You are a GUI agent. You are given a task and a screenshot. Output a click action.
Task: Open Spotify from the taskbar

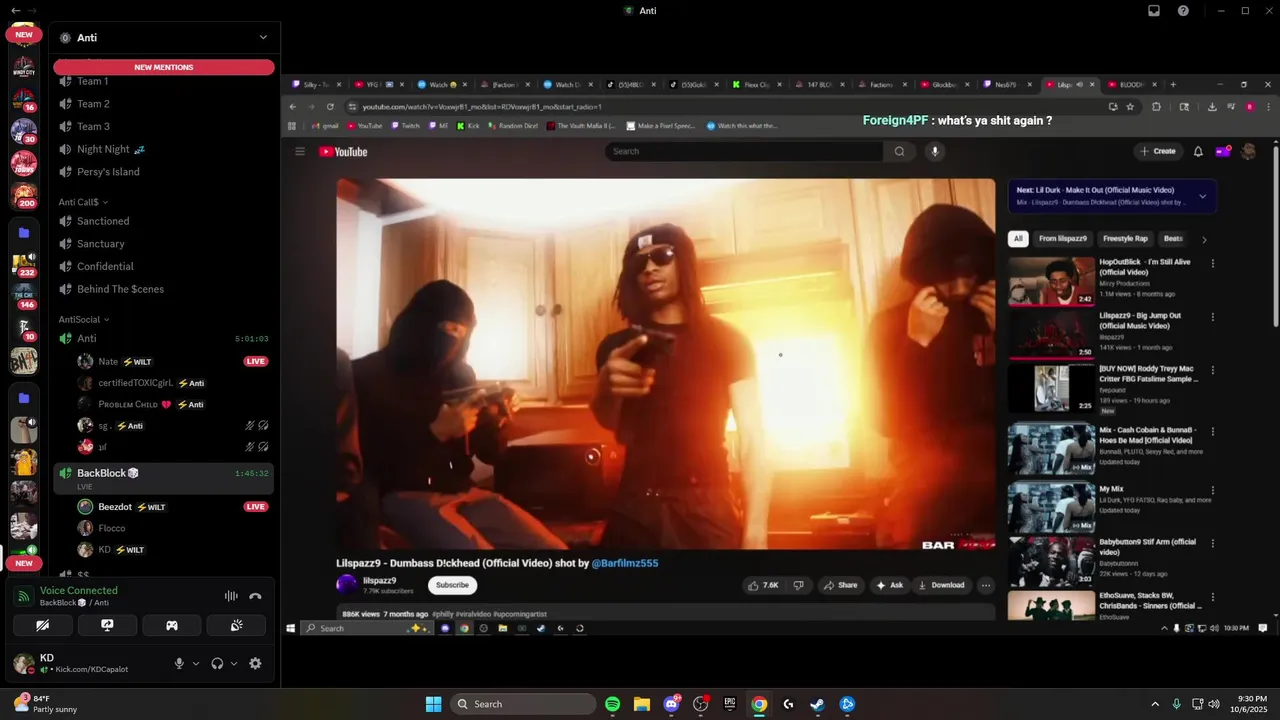pos(613,704)
